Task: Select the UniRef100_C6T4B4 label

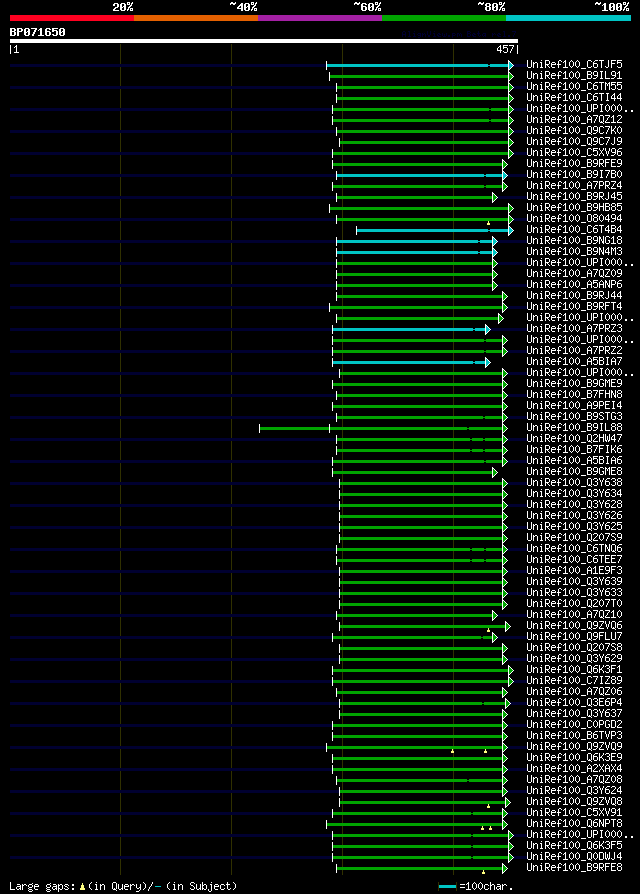Action: pos(574,230)
